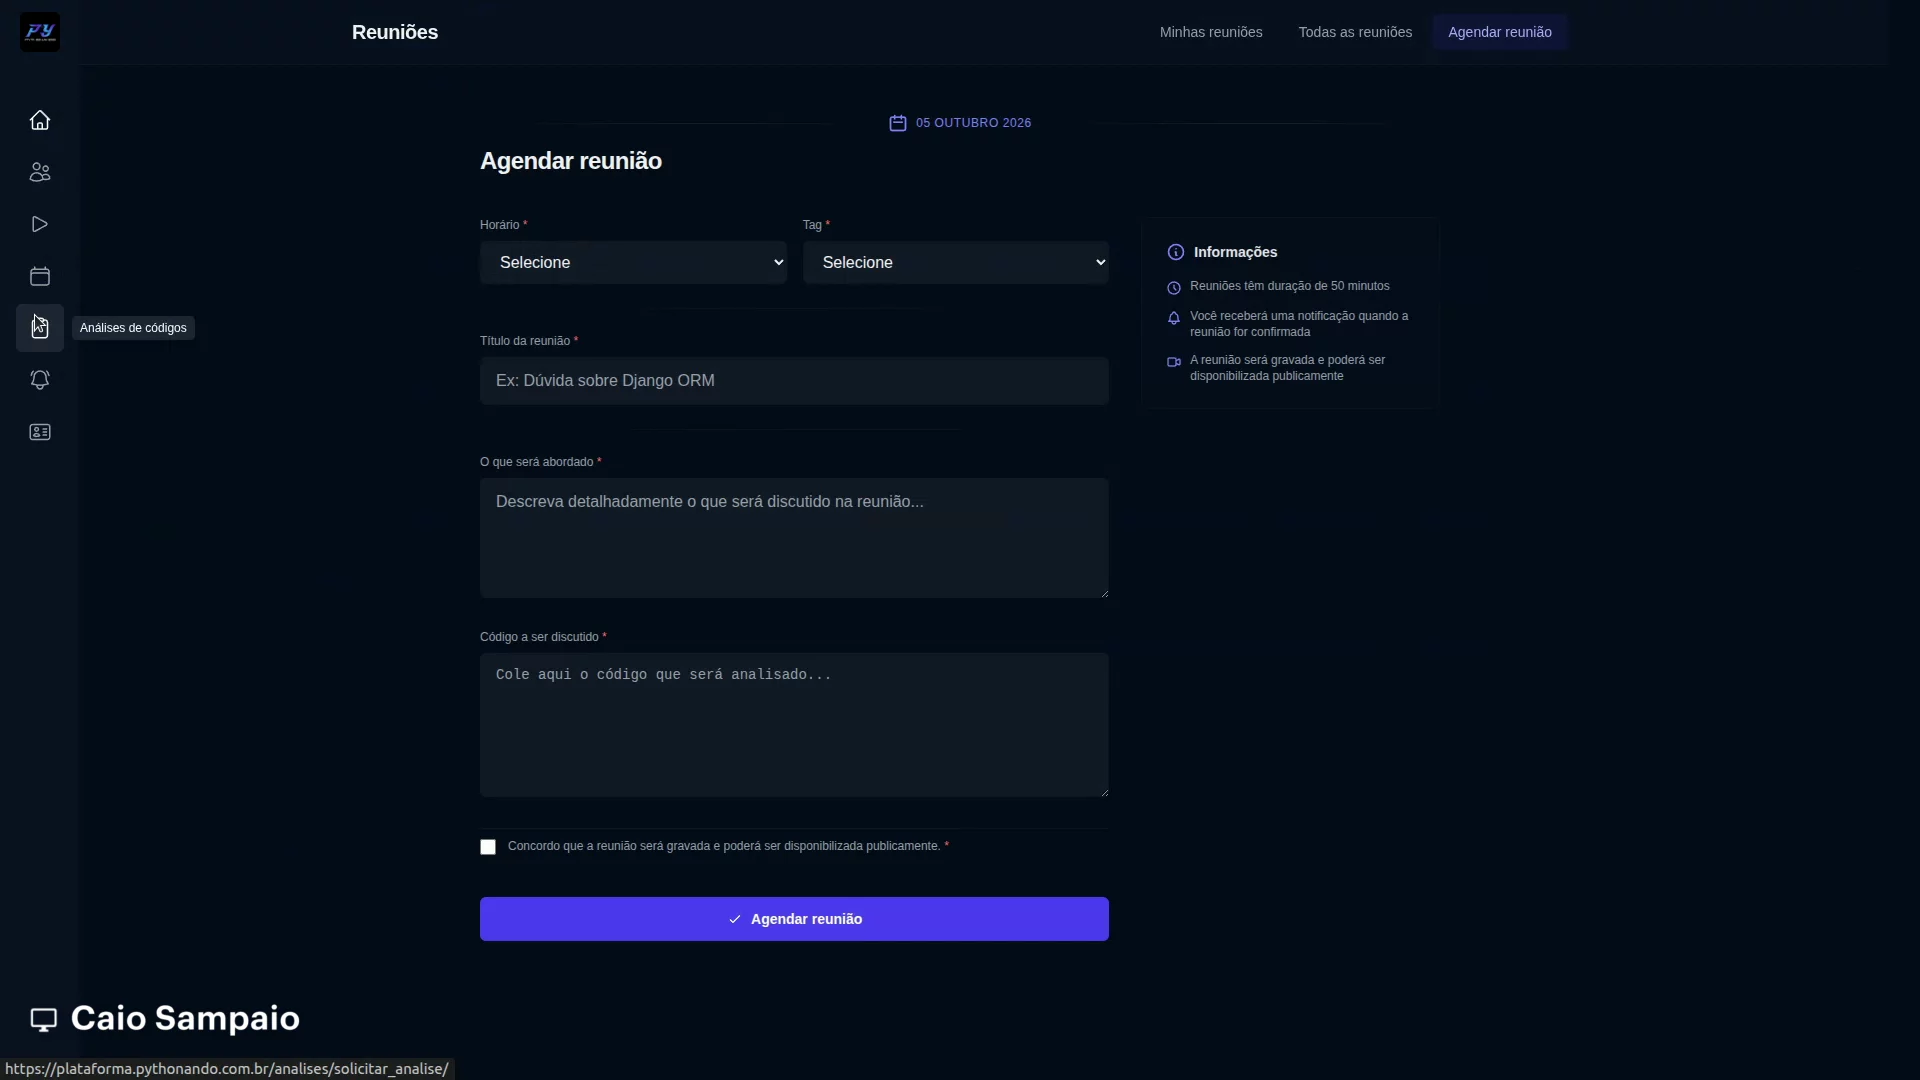Check the recording consent checkbox
The height and width of the screenshot is (1080, 1920).
pos(488,847)
